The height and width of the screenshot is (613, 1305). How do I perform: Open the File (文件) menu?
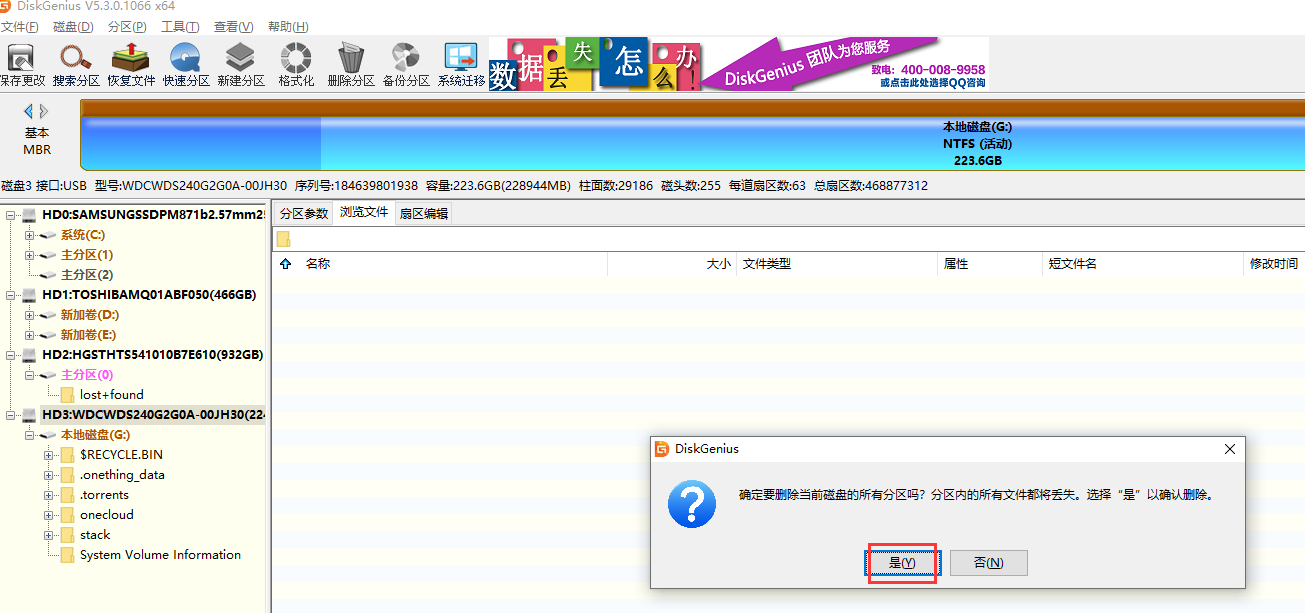(20, 27)
